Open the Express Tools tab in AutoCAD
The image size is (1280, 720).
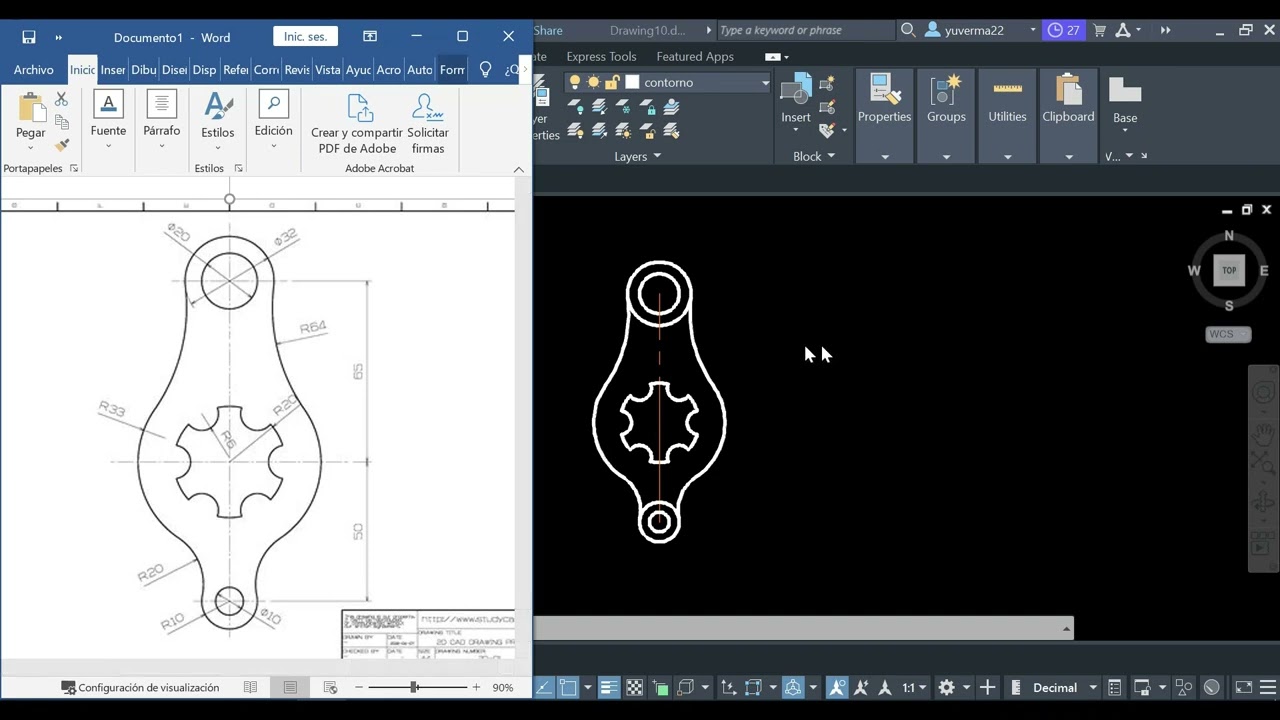click(601, 57)
